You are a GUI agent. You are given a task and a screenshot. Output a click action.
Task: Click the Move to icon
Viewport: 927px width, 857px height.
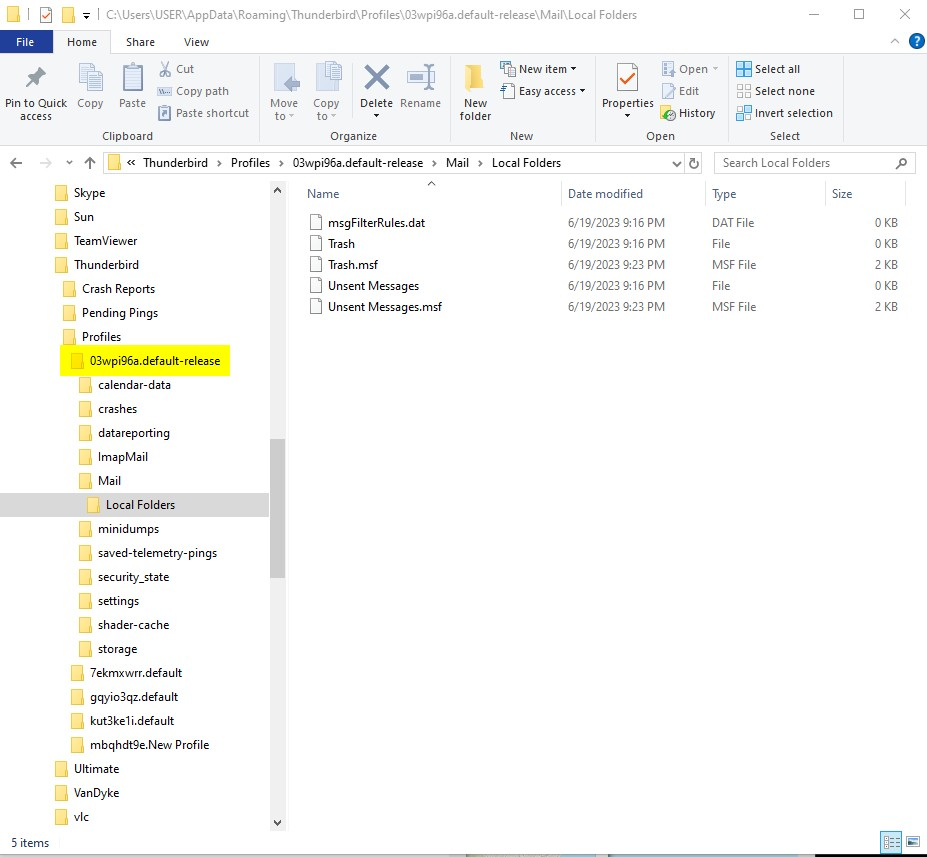click(x=287, y=78)
